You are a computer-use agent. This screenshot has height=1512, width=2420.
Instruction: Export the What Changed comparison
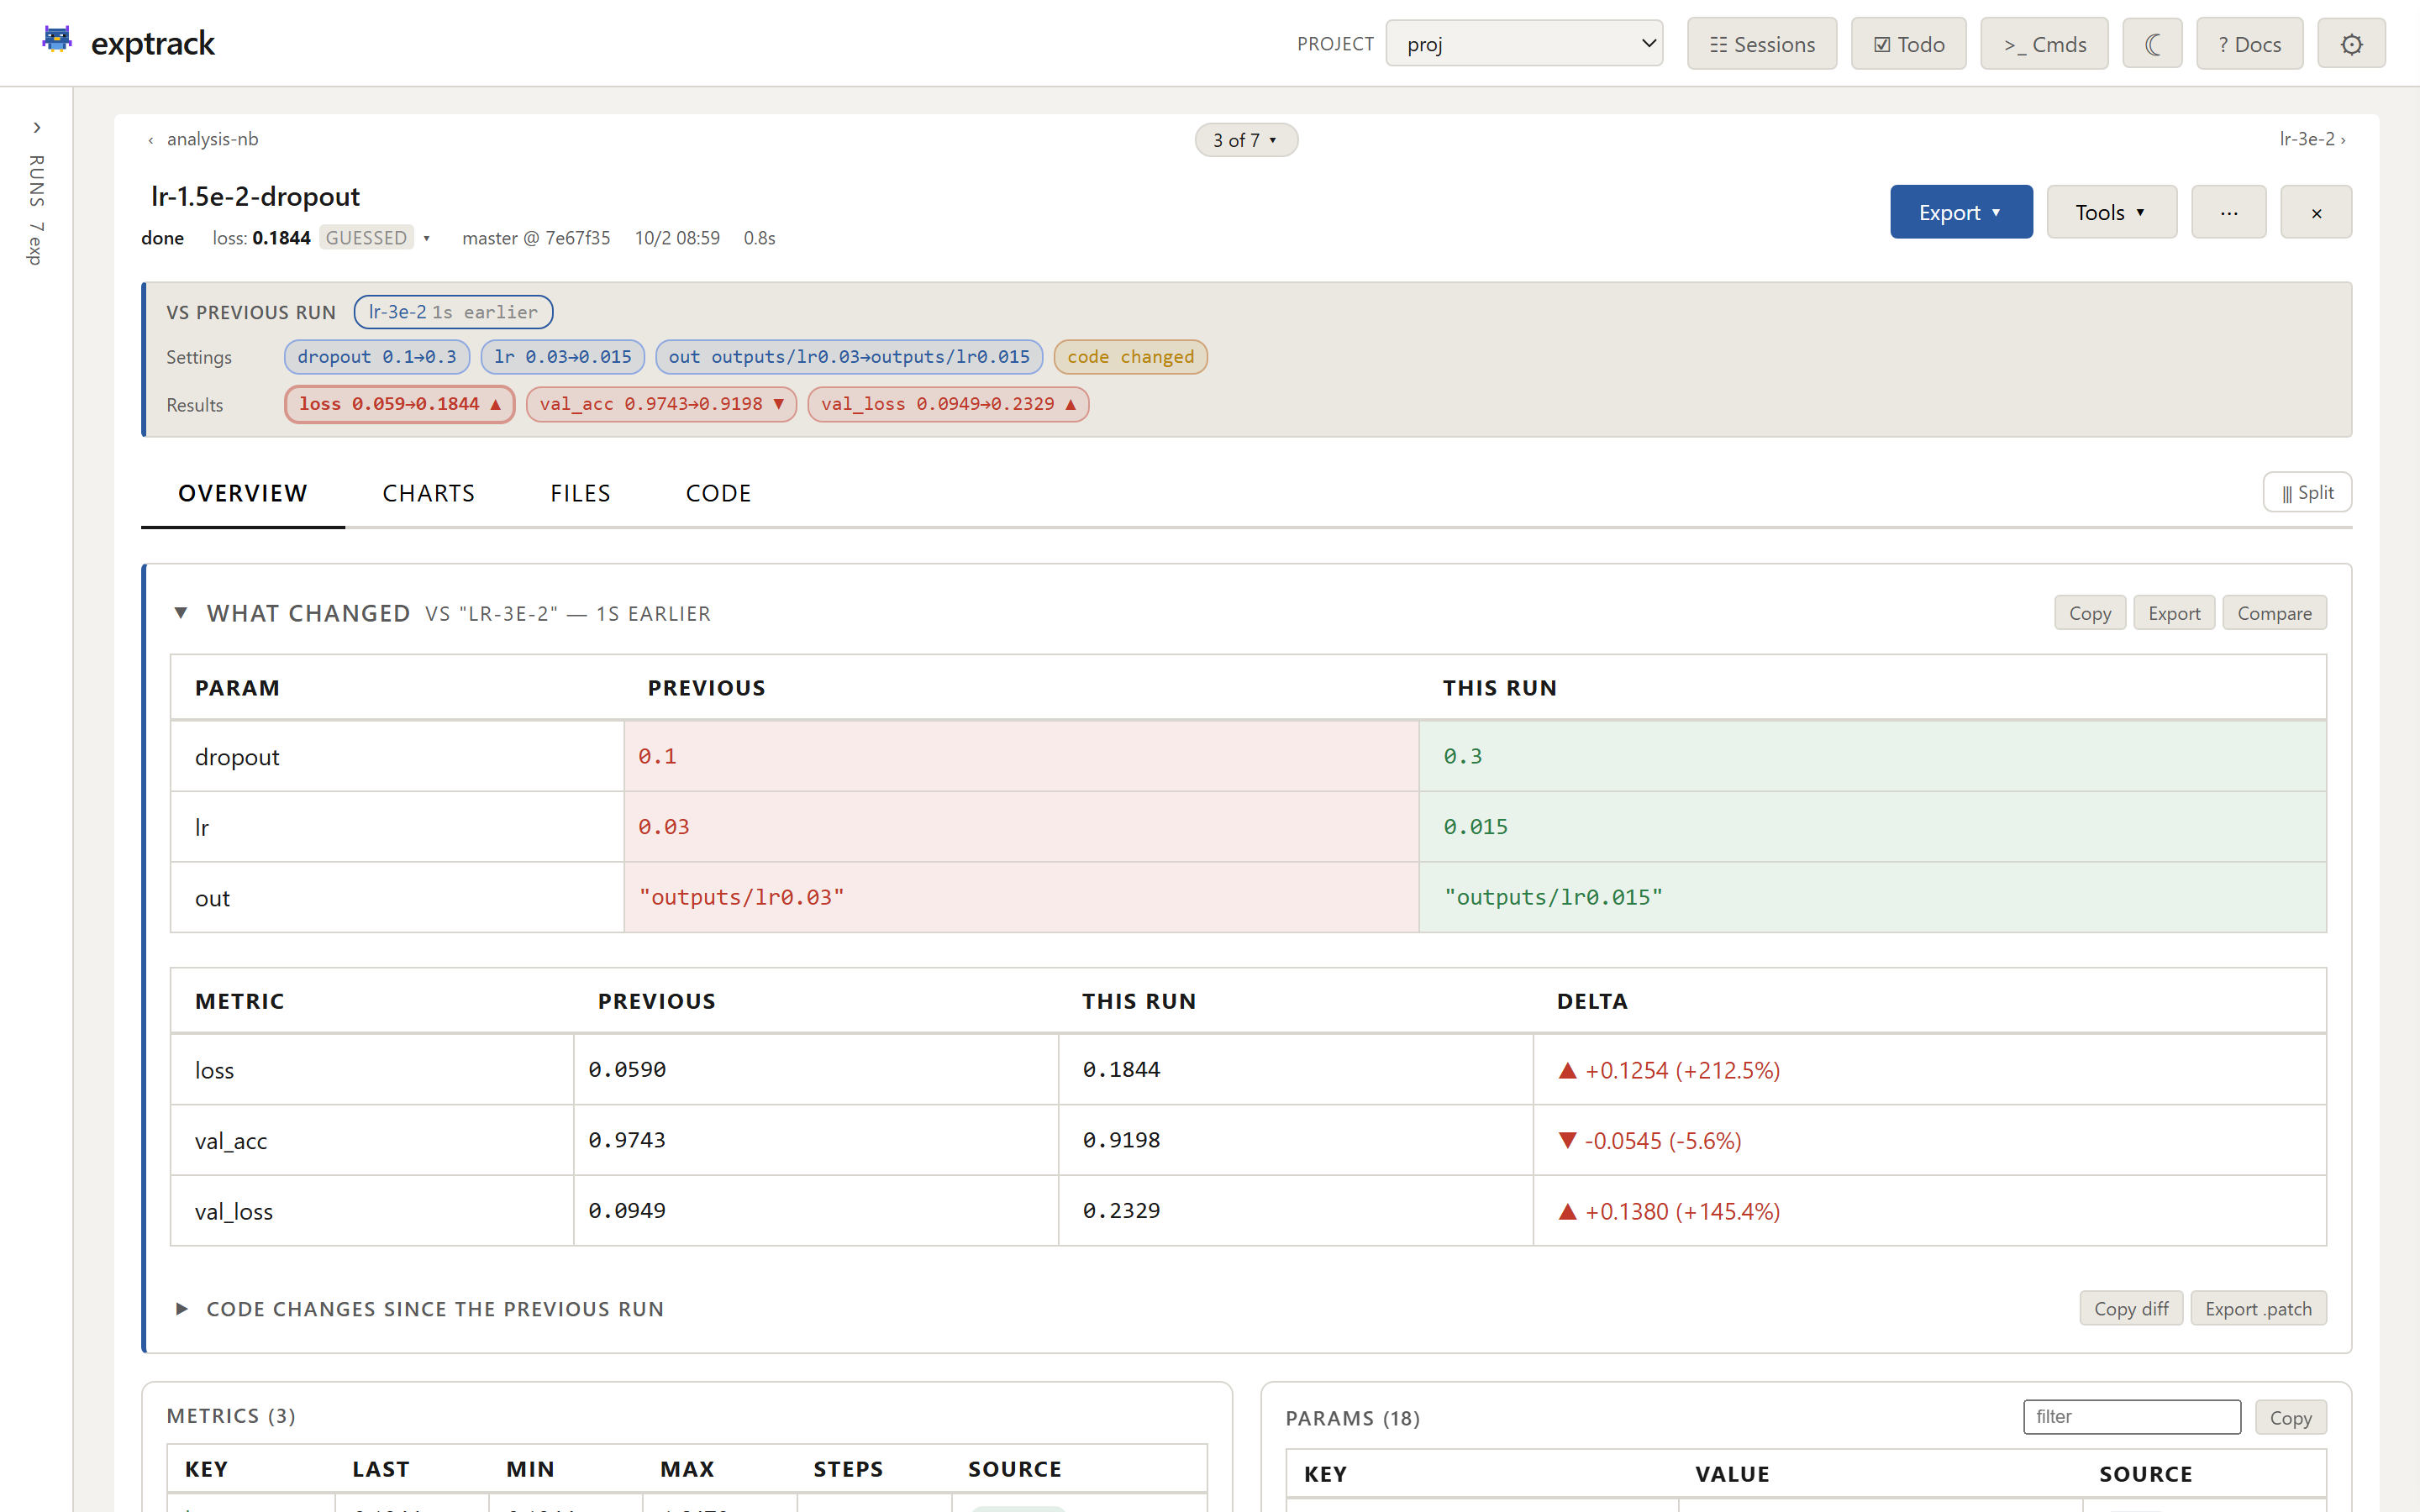coord(2174,613)
